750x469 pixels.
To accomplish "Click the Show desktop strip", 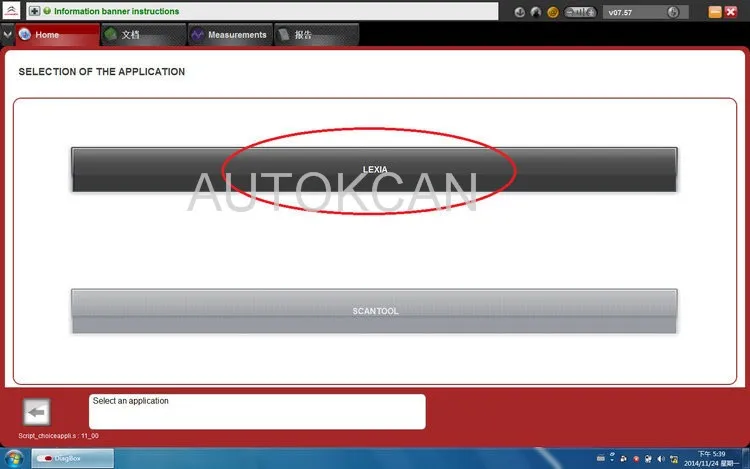I will tap(746, 458).
